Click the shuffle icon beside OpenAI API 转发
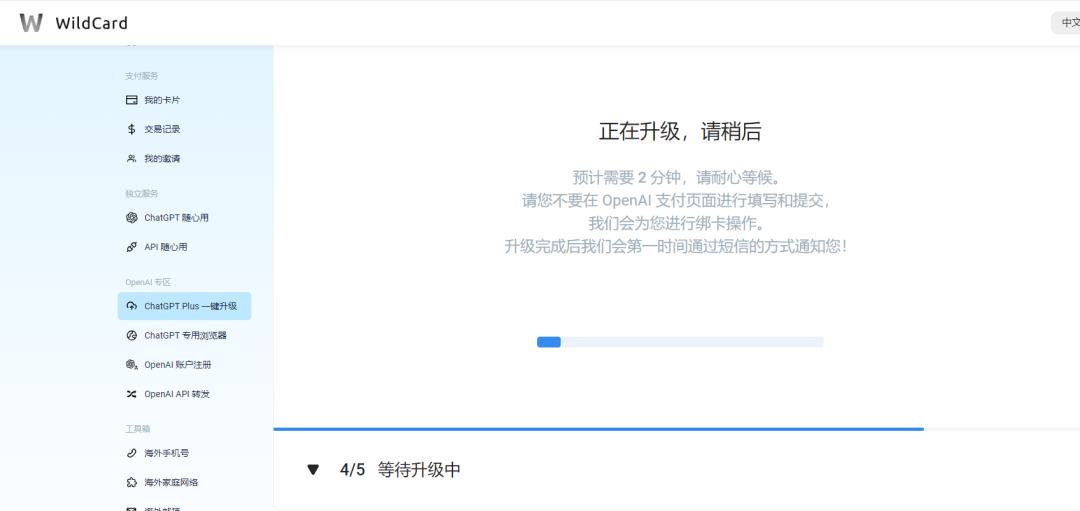Viewport: 1080px width, 511px height. [132, 394]
